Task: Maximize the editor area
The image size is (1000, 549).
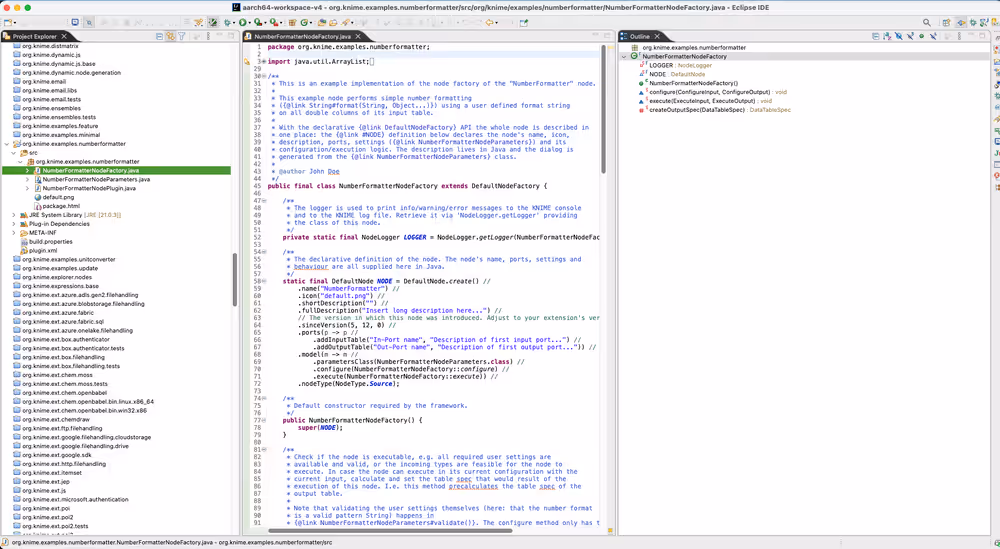Action: [608, 36]
